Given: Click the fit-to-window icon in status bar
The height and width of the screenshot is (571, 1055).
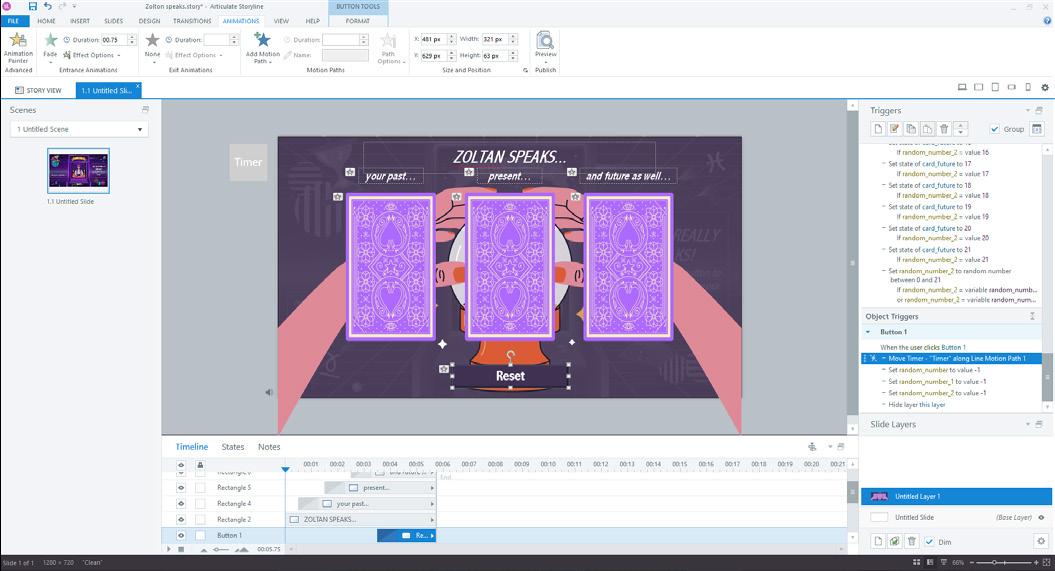Looking at the screenshot, I should (1046, 562).
